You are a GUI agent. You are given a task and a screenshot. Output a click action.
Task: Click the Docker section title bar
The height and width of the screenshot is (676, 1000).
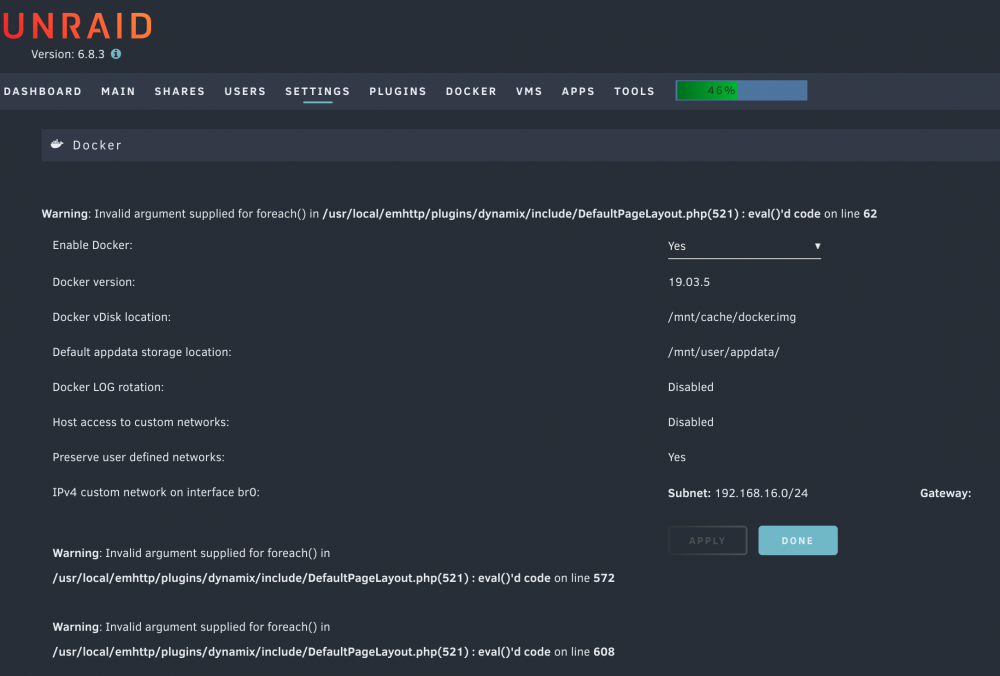coord(520,145)
